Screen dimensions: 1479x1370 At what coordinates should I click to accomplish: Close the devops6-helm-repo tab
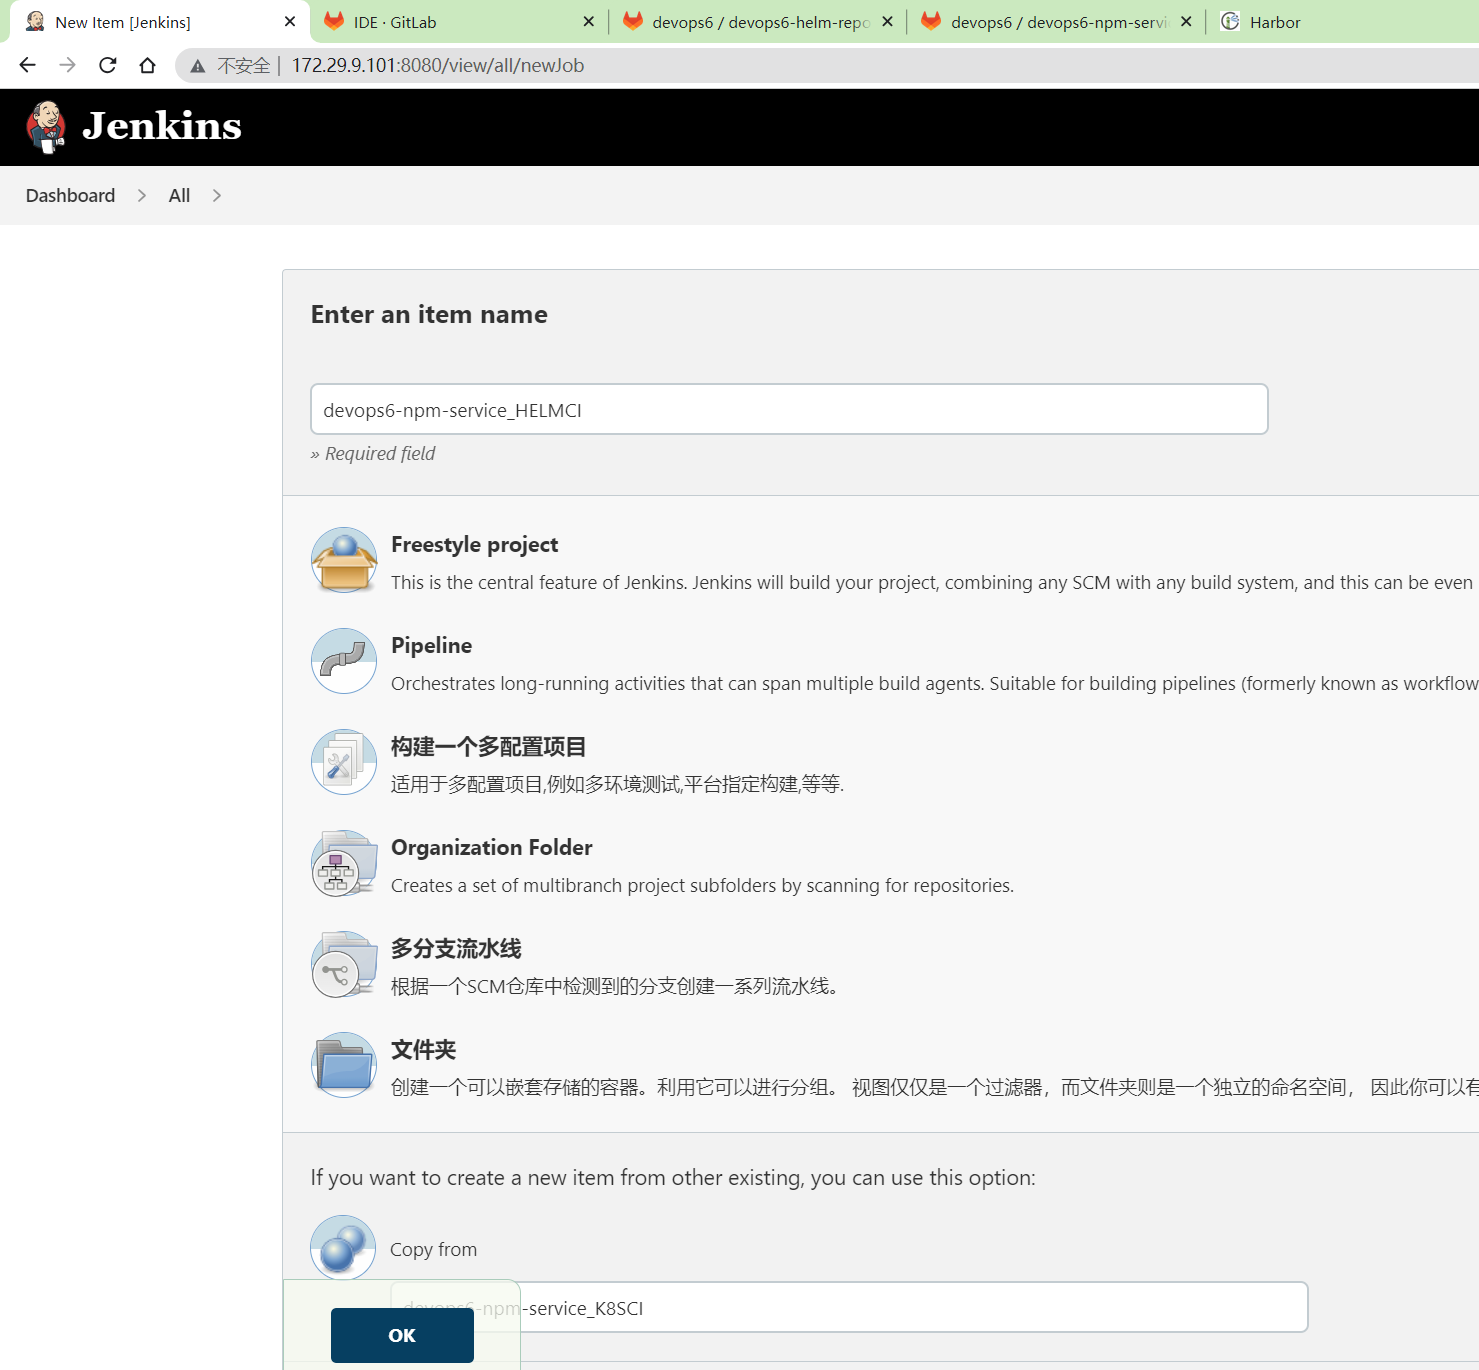pos(887,21)
